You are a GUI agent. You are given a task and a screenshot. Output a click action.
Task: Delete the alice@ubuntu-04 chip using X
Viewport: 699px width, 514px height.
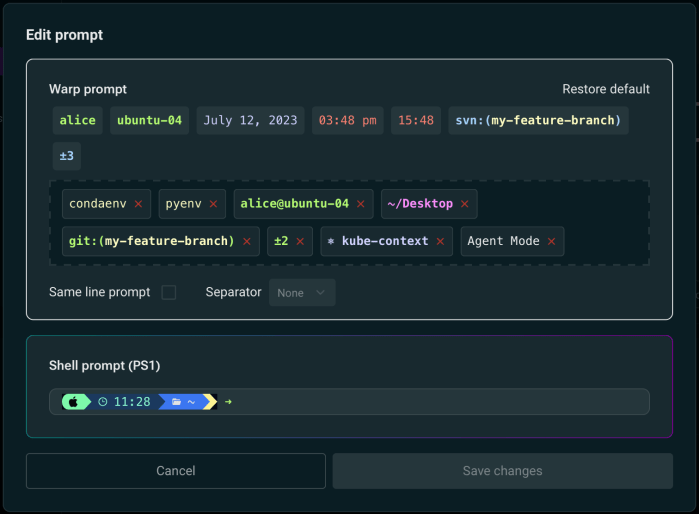361,204
